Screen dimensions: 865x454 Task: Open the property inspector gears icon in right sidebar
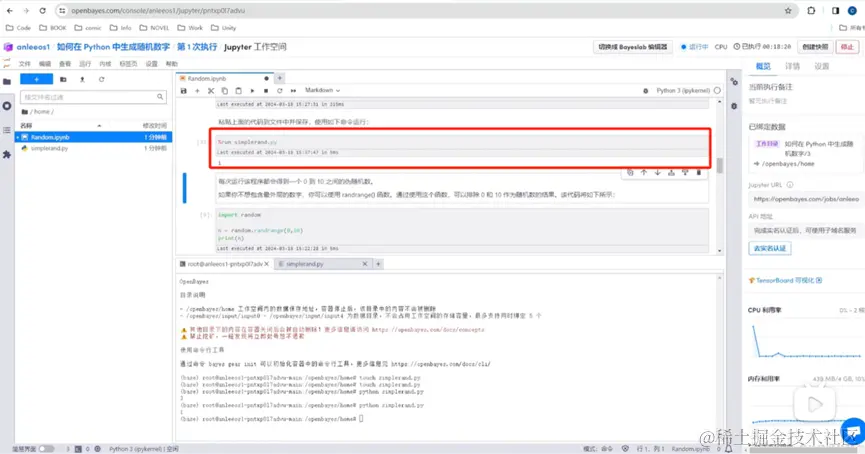[x=734, y=82]
